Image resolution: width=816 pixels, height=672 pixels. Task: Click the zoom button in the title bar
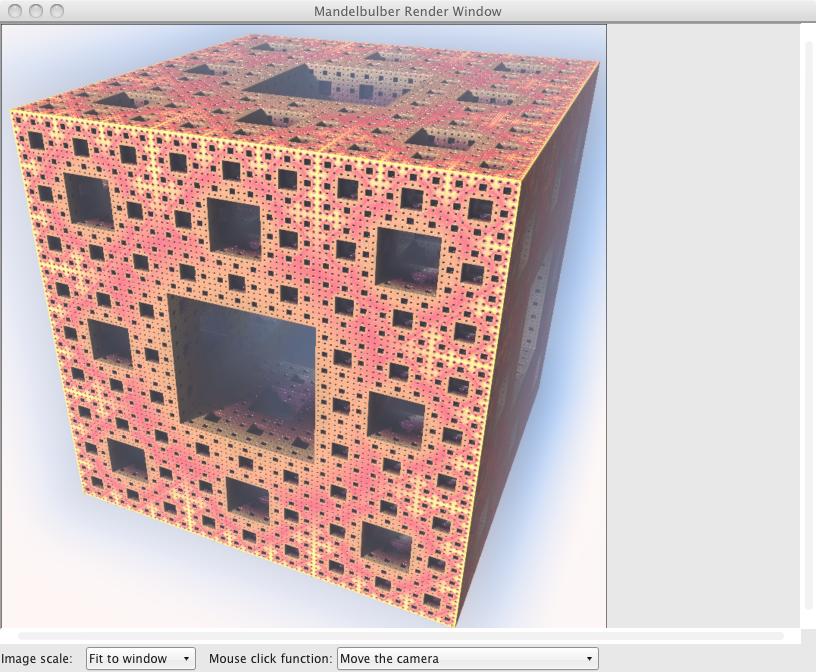pos(57,11)
